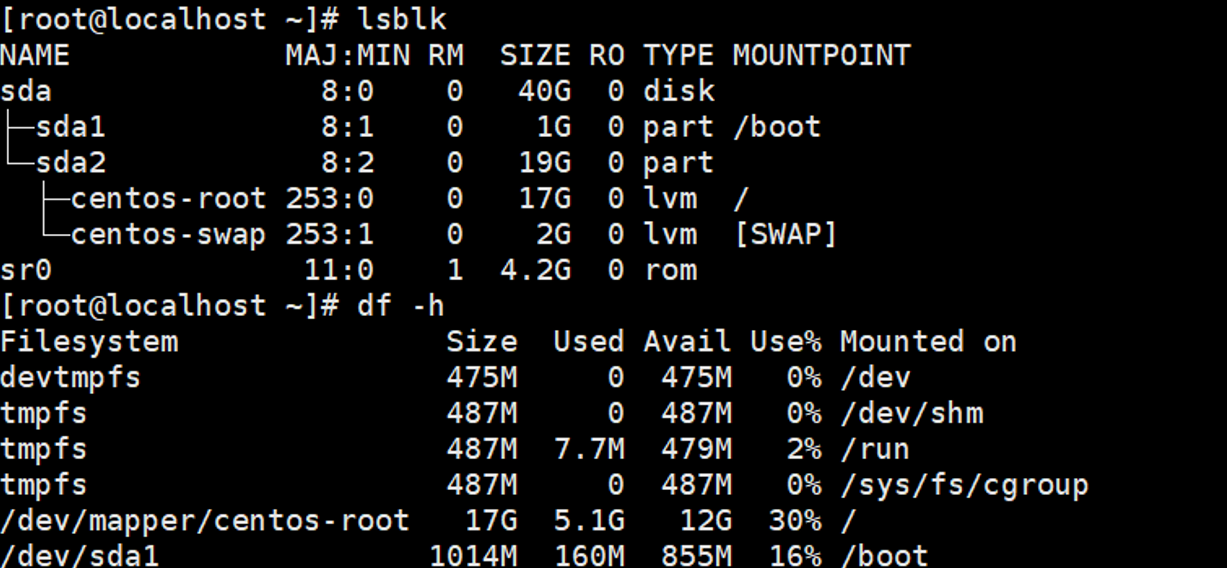Screen dimensions: 1227x568
Task: Click the sda2 partition tree entry
Action: pyautogui.click(x=70, y=163)
